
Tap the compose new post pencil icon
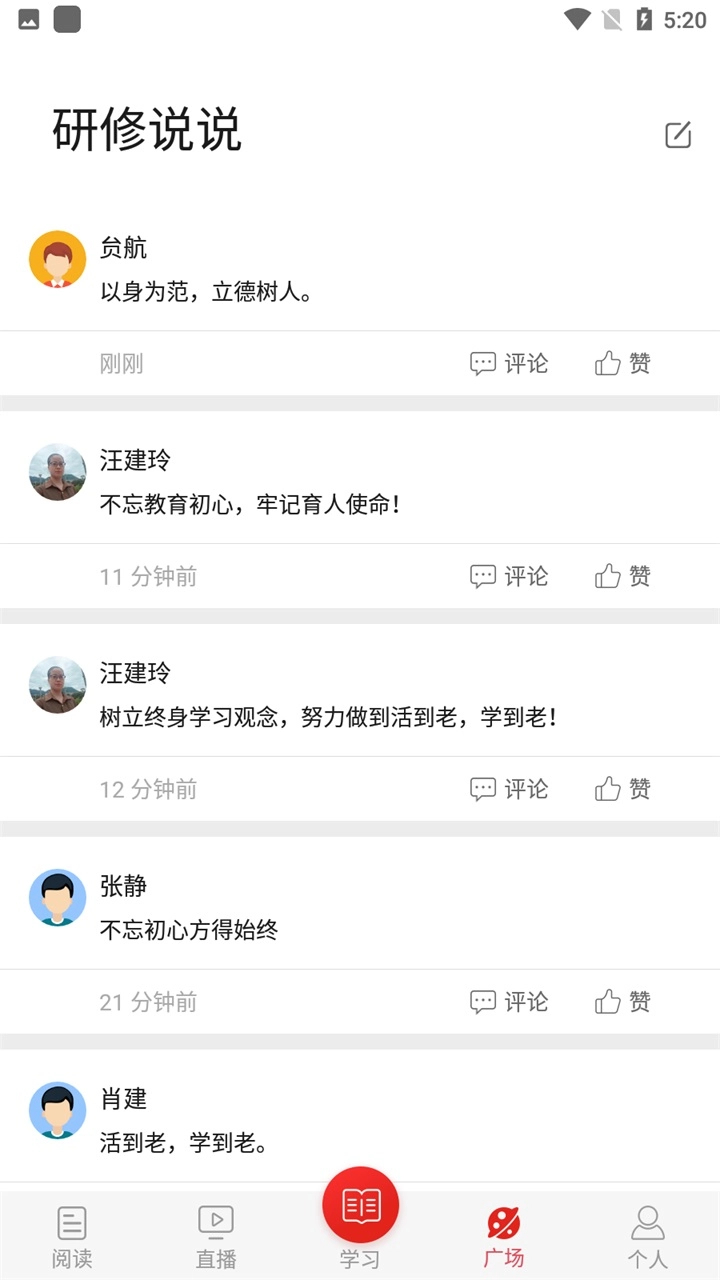click(678, 135)
